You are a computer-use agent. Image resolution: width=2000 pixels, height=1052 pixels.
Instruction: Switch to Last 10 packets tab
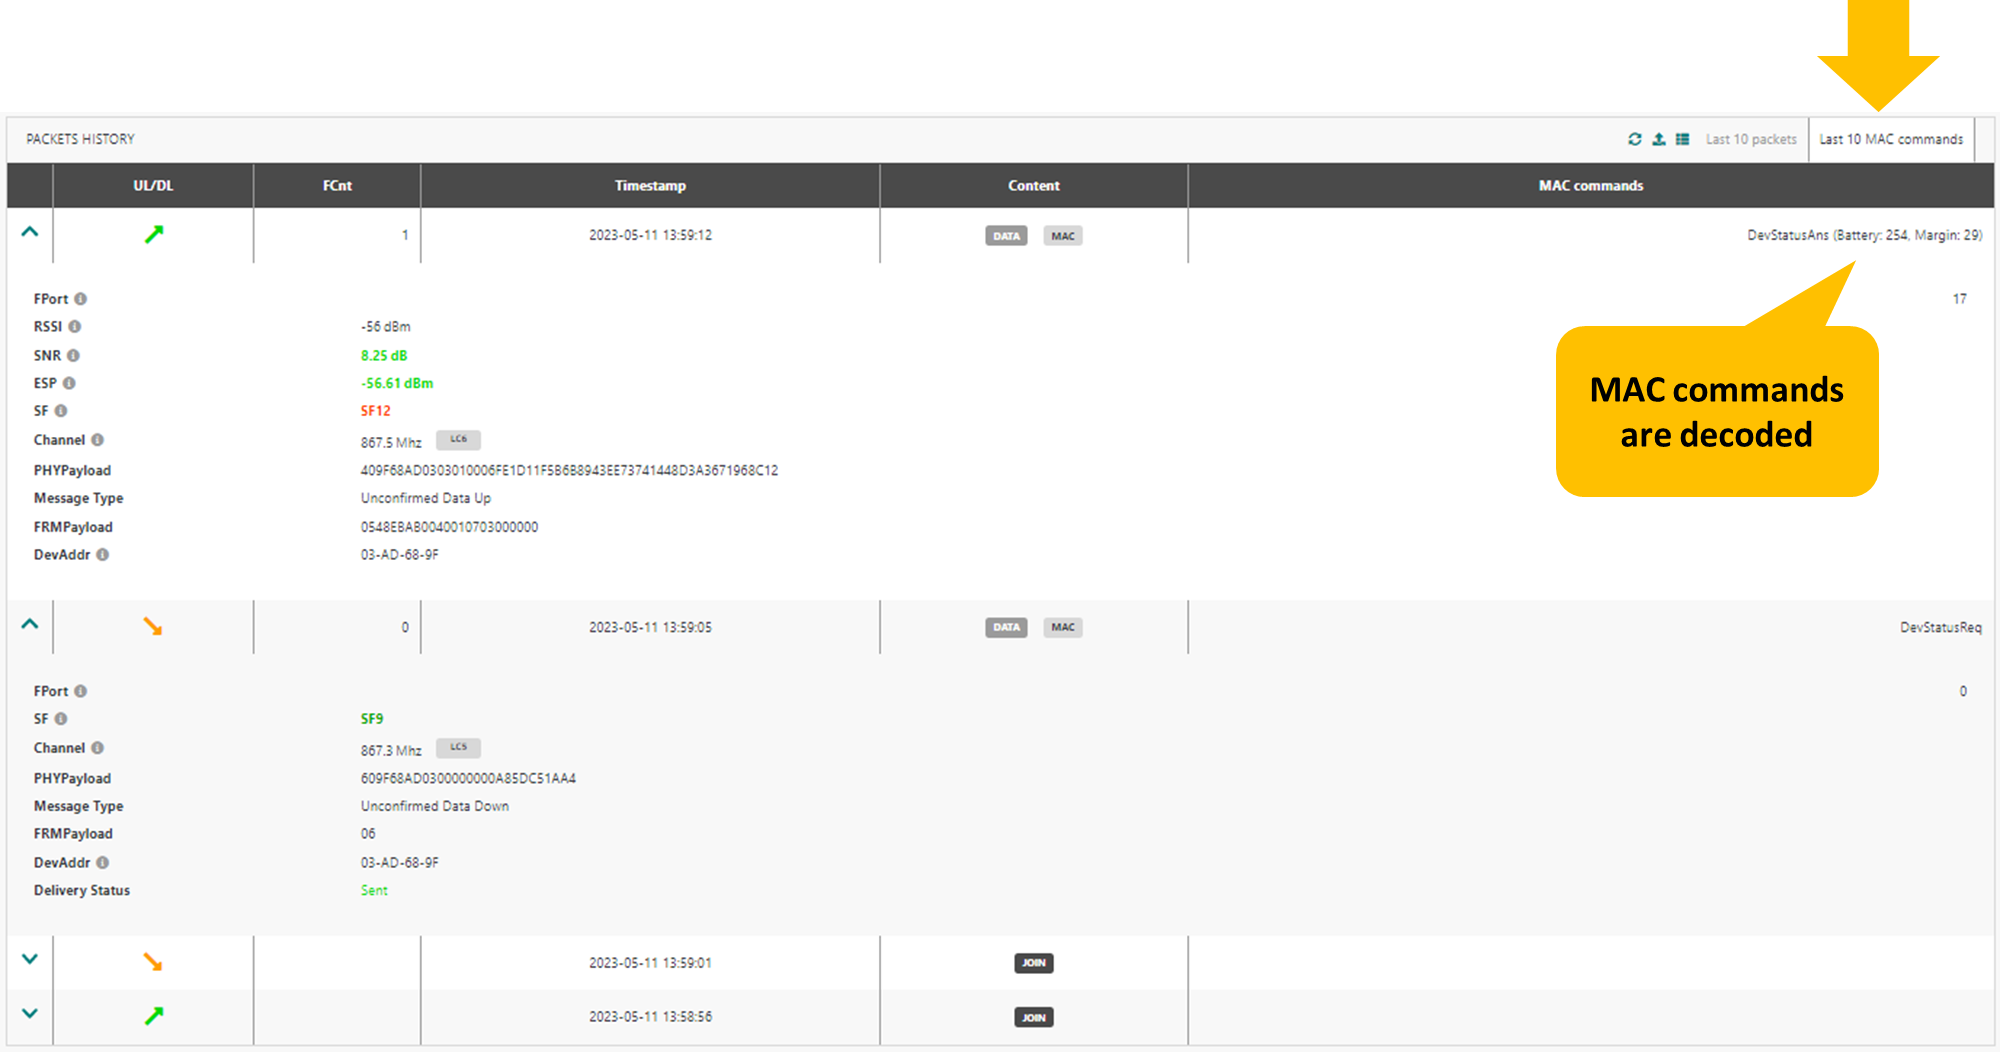[1751, 140]
